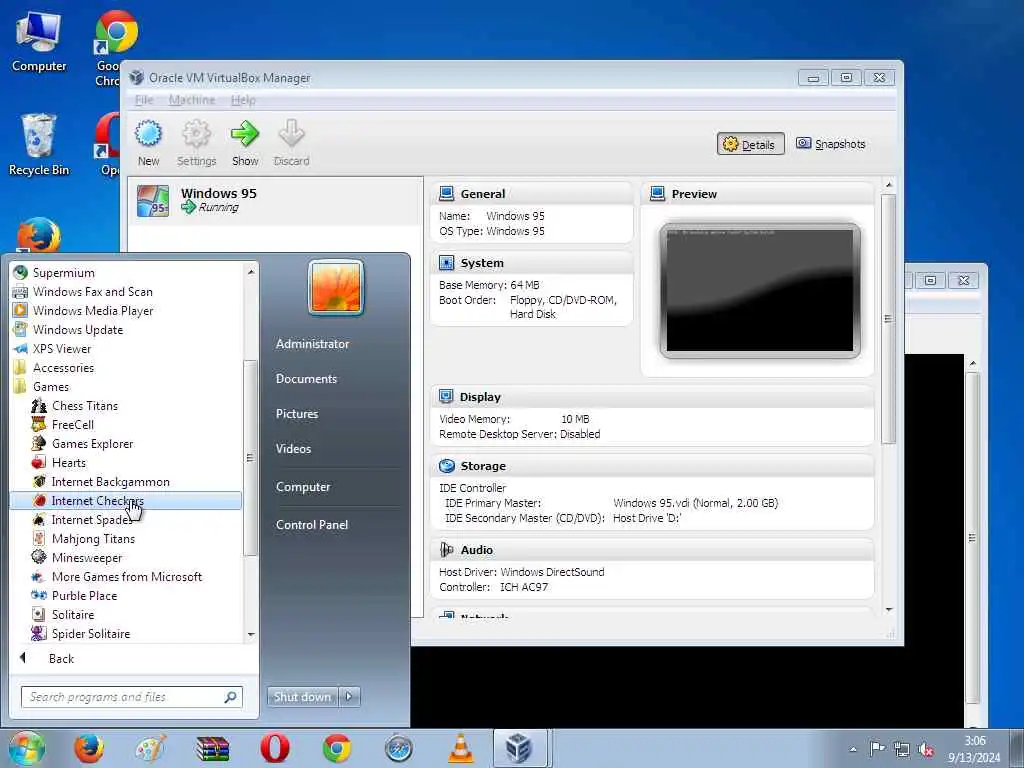Launch Internet Checkers
Image resolution: width=1024 pixels, height=768 pixels.
point(126,500)
